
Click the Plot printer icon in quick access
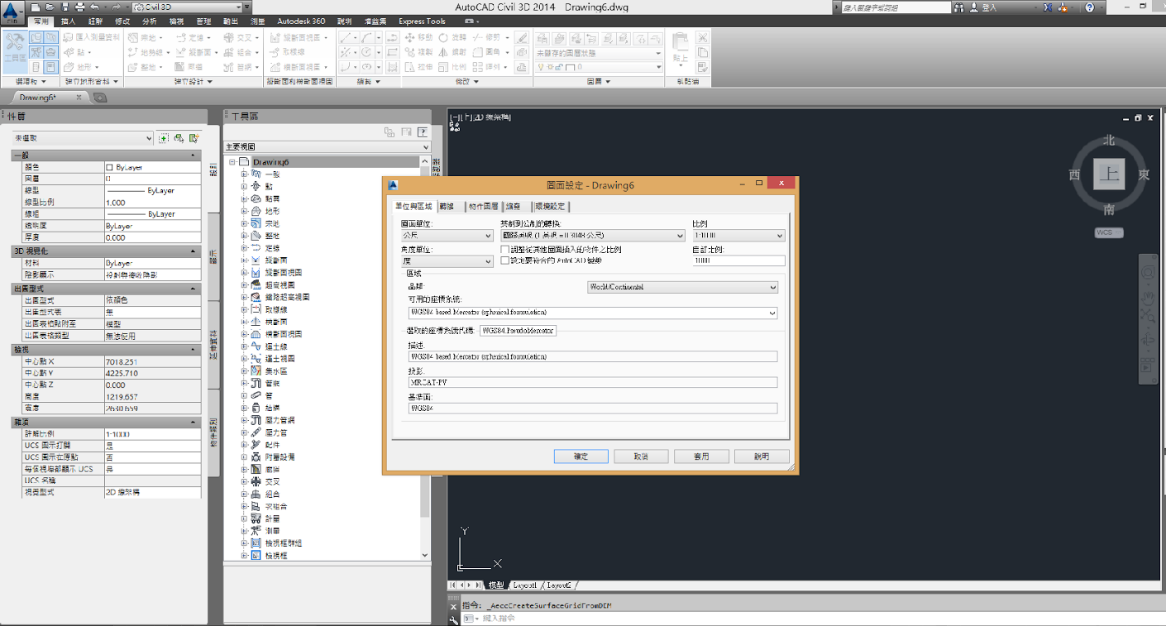click(80, 7)
